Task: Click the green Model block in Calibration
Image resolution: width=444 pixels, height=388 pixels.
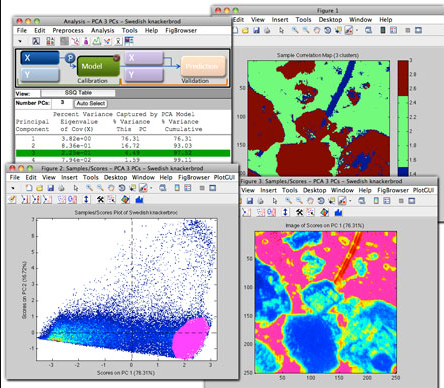Action: pos(98,66)
